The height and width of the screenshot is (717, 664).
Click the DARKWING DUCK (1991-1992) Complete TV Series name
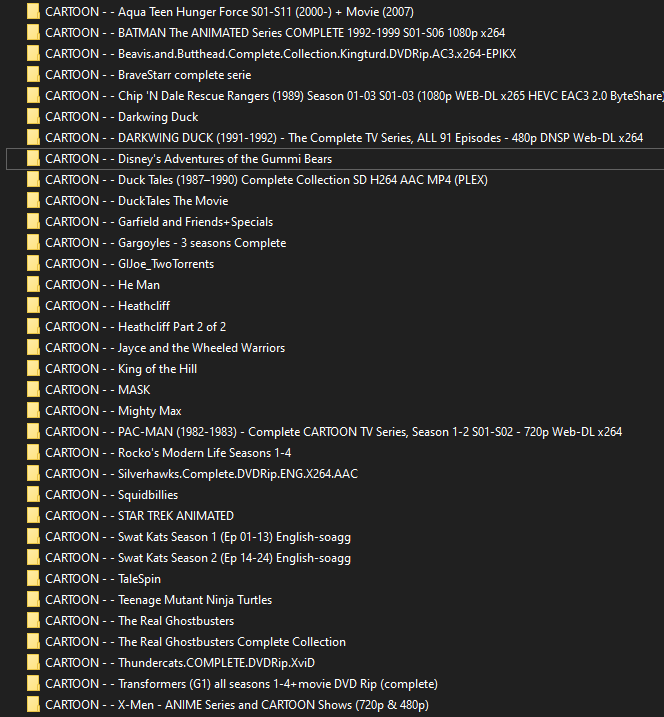tap(344, 138)
